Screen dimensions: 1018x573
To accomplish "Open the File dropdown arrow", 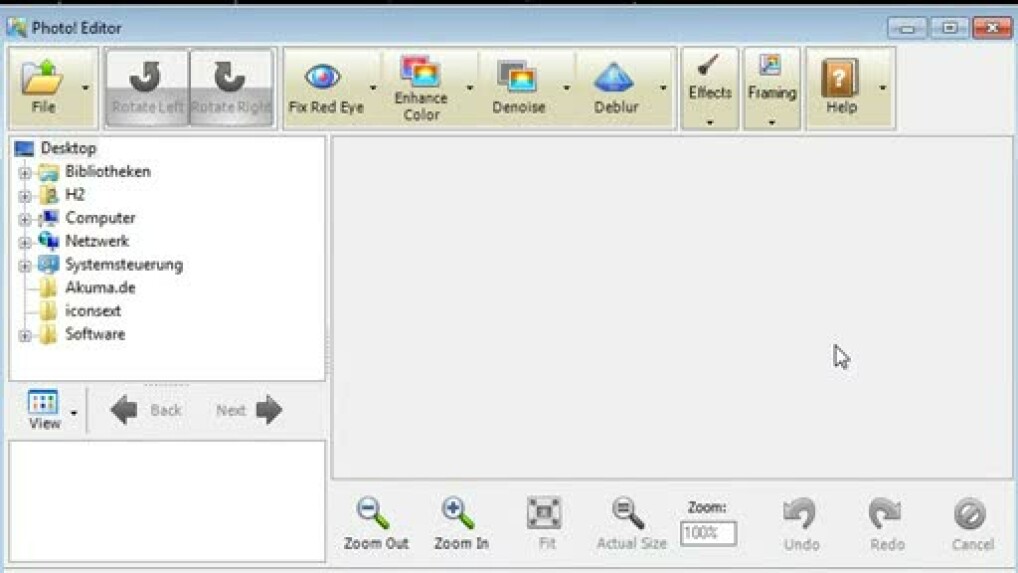I will pyautogui.click(x=85, y=88).
